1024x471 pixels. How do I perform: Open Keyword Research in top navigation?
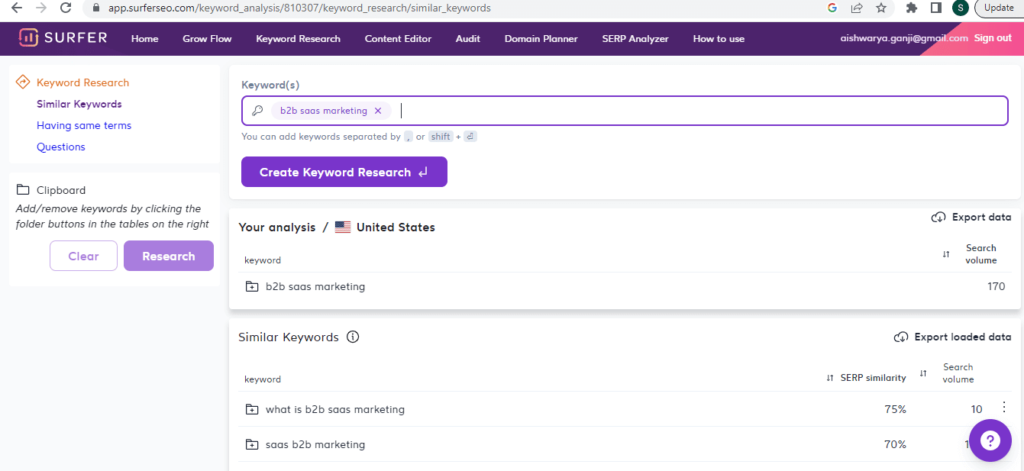click(x=298, y=39)
